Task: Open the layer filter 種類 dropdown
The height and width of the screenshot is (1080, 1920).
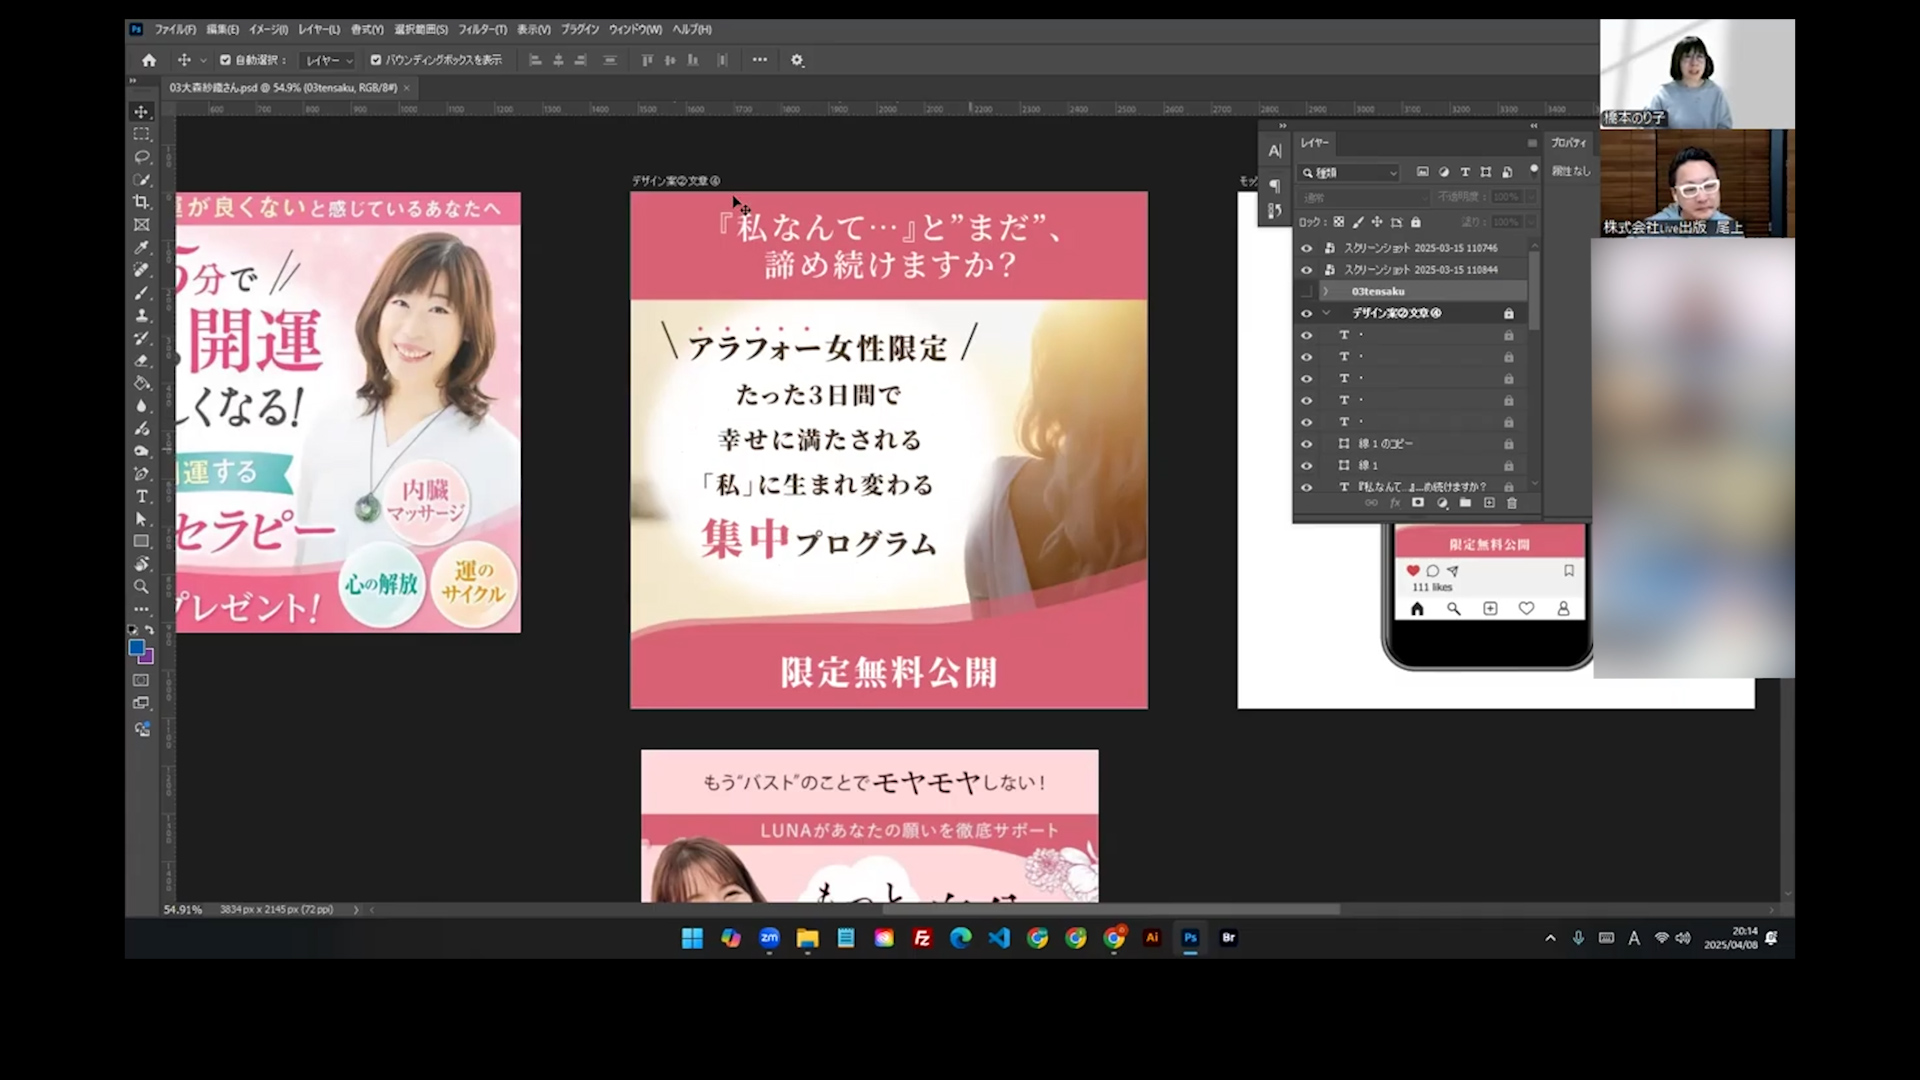Action: tap(1349, 173)
